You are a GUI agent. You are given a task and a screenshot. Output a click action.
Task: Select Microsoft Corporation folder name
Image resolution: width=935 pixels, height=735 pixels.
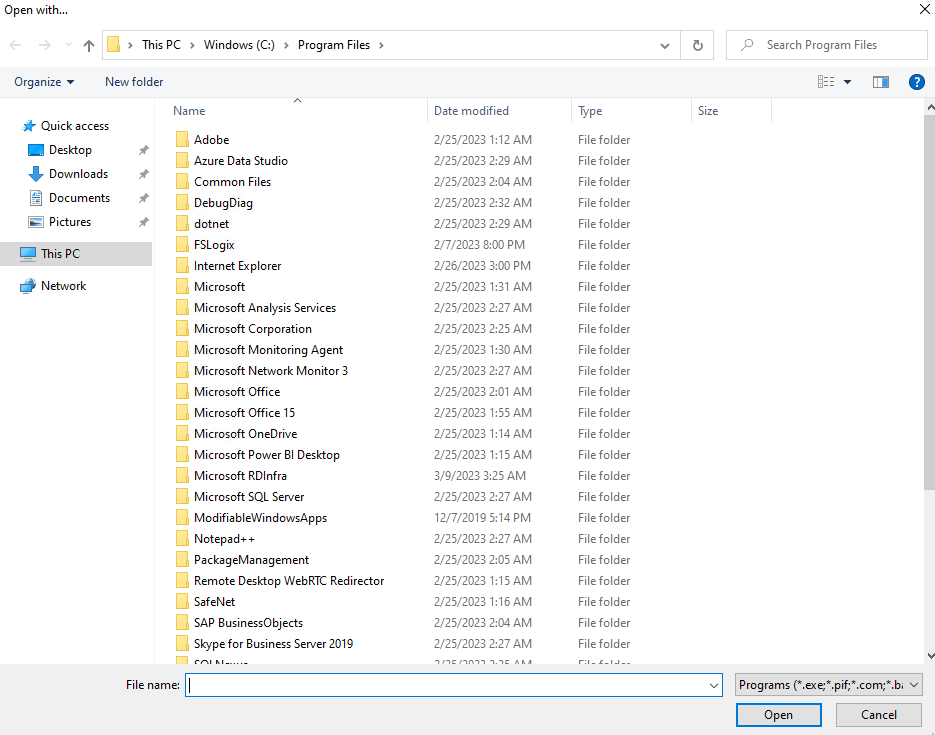coord(253,328)
